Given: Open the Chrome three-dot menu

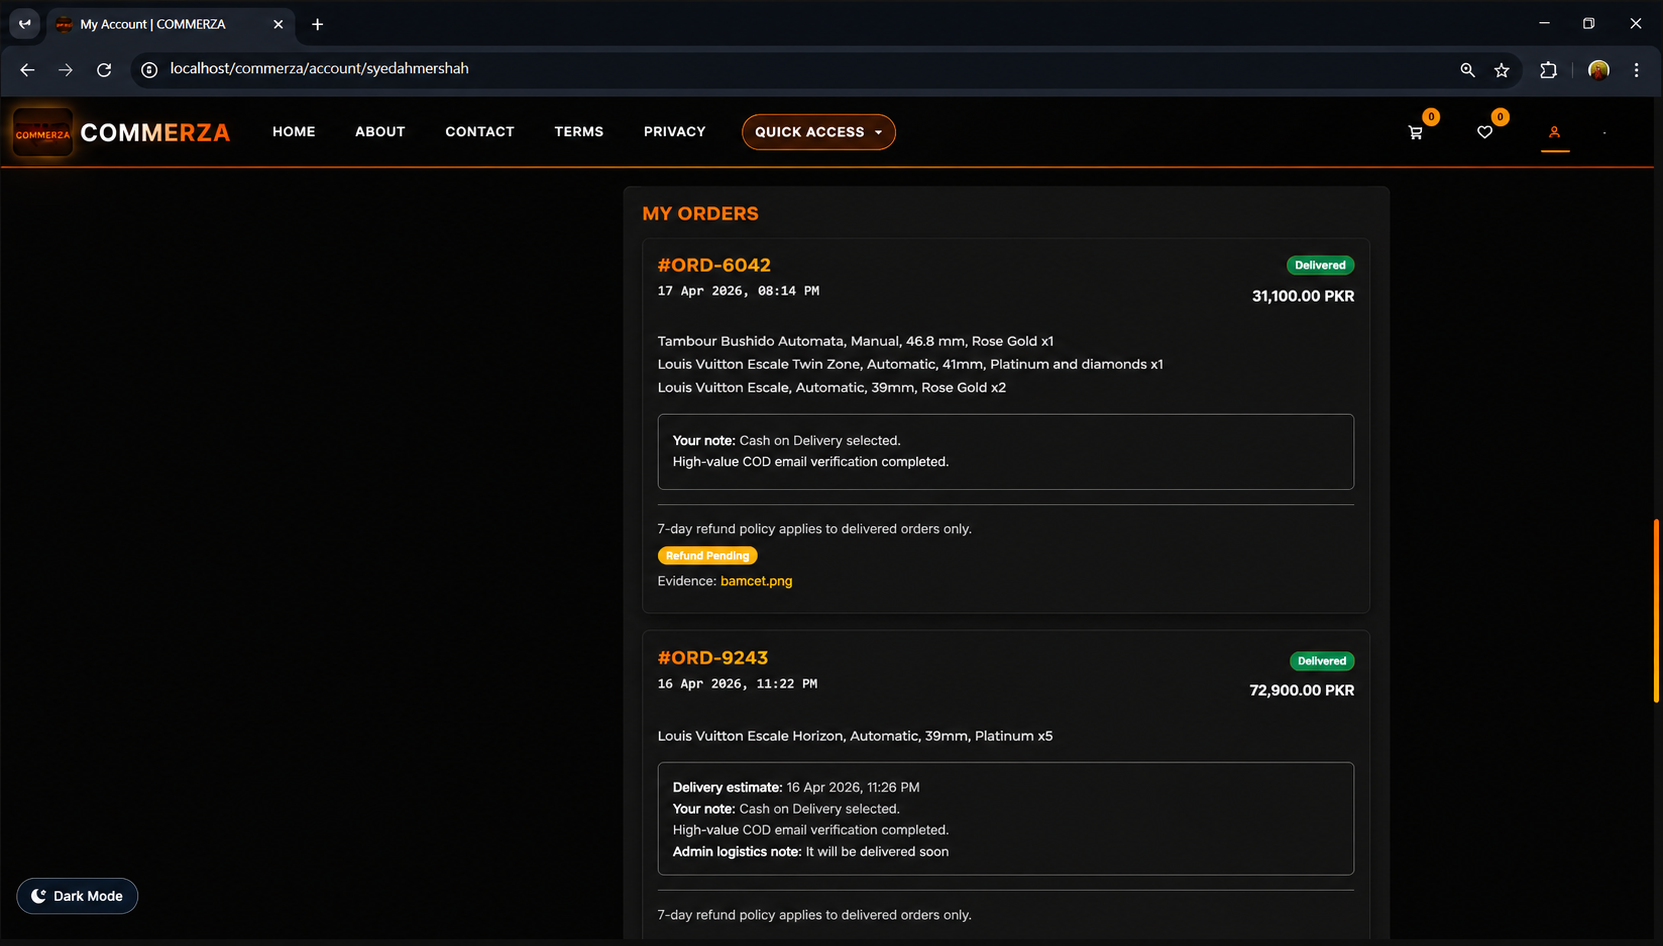Looking at the screenshot, I should [1636, 69].
